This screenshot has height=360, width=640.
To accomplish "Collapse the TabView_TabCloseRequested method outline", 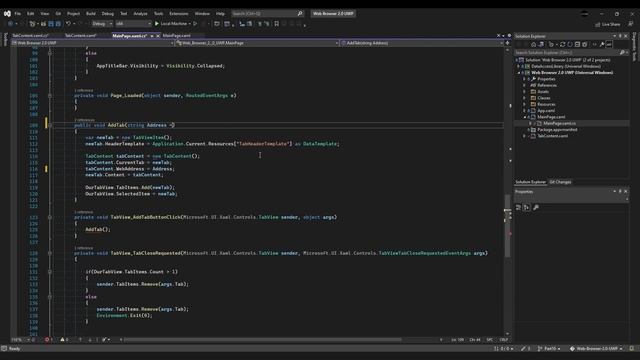I will coord(50,253).
